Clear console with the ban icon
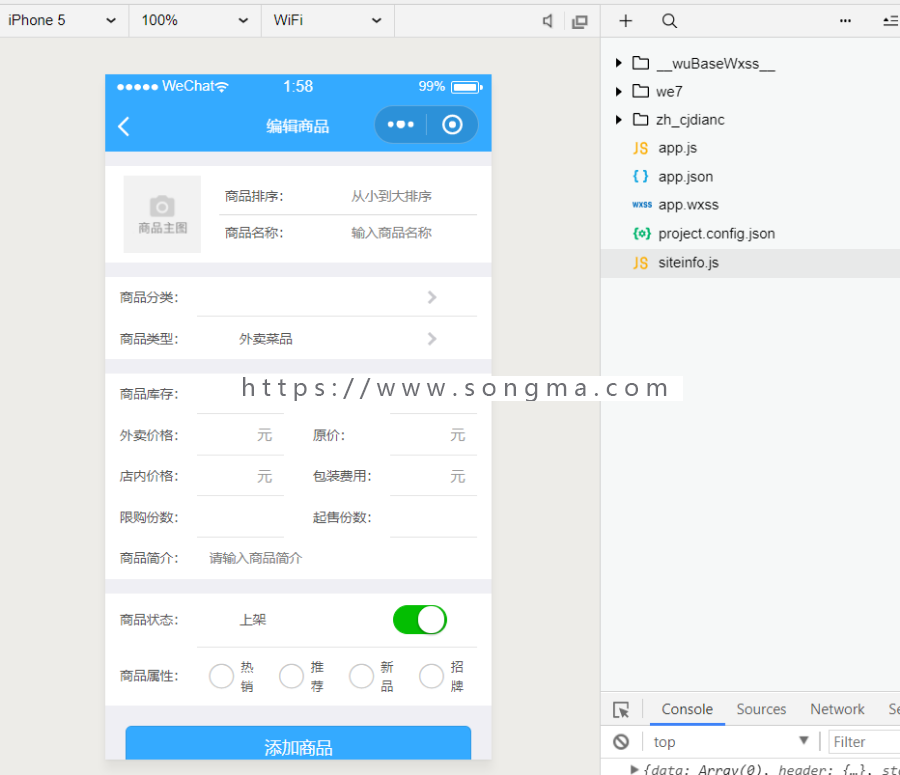 pos(621,742)
